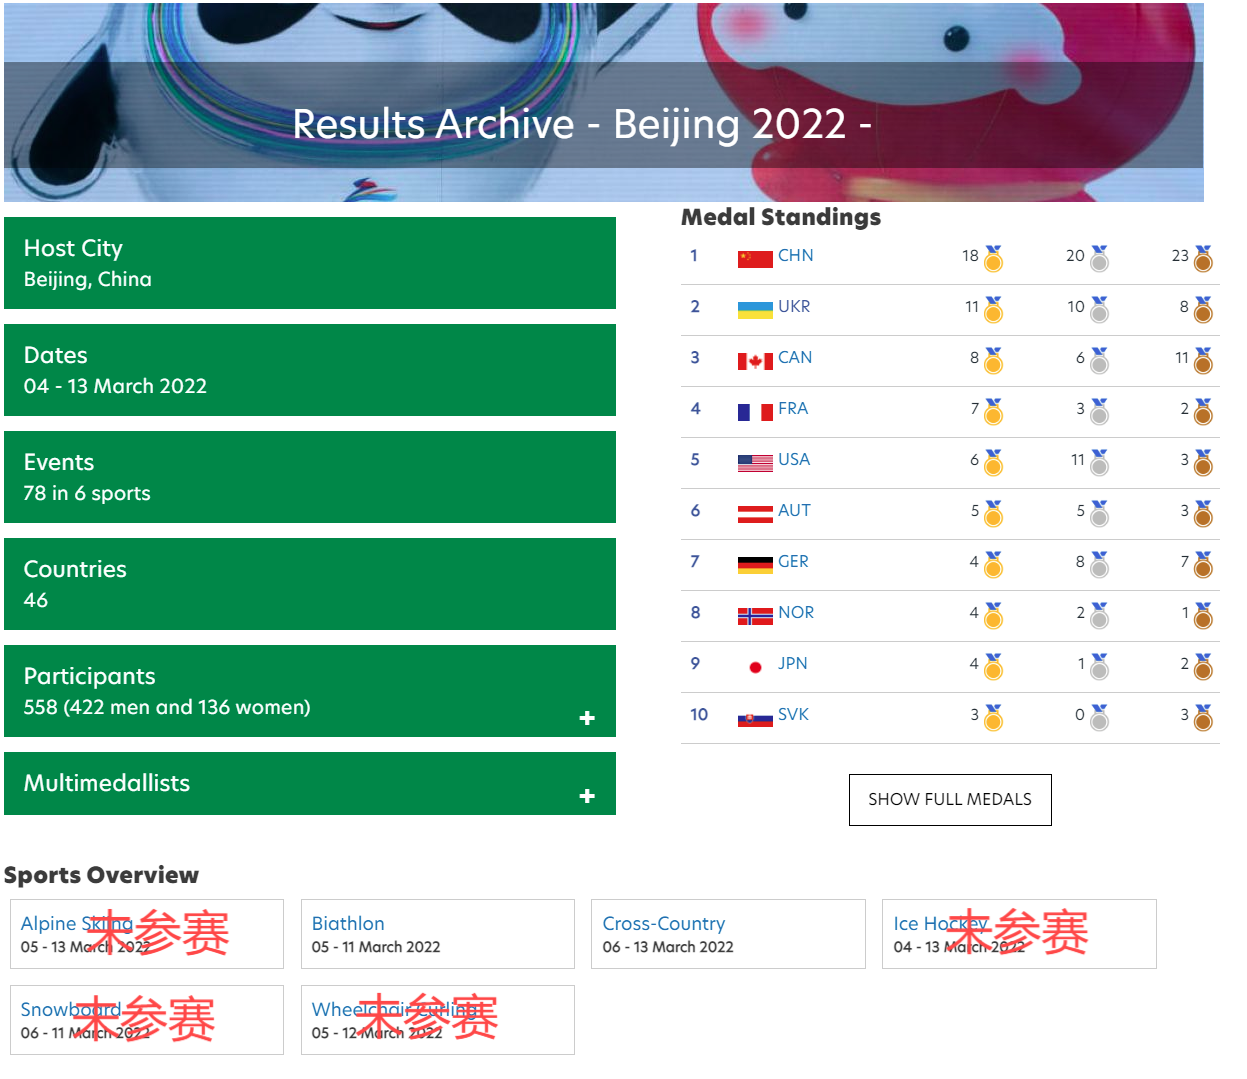Image resolution: width=1247 pixels, height=1079 pixels.
Task: Click the Japan flag icon
Action: click(755, 667)
